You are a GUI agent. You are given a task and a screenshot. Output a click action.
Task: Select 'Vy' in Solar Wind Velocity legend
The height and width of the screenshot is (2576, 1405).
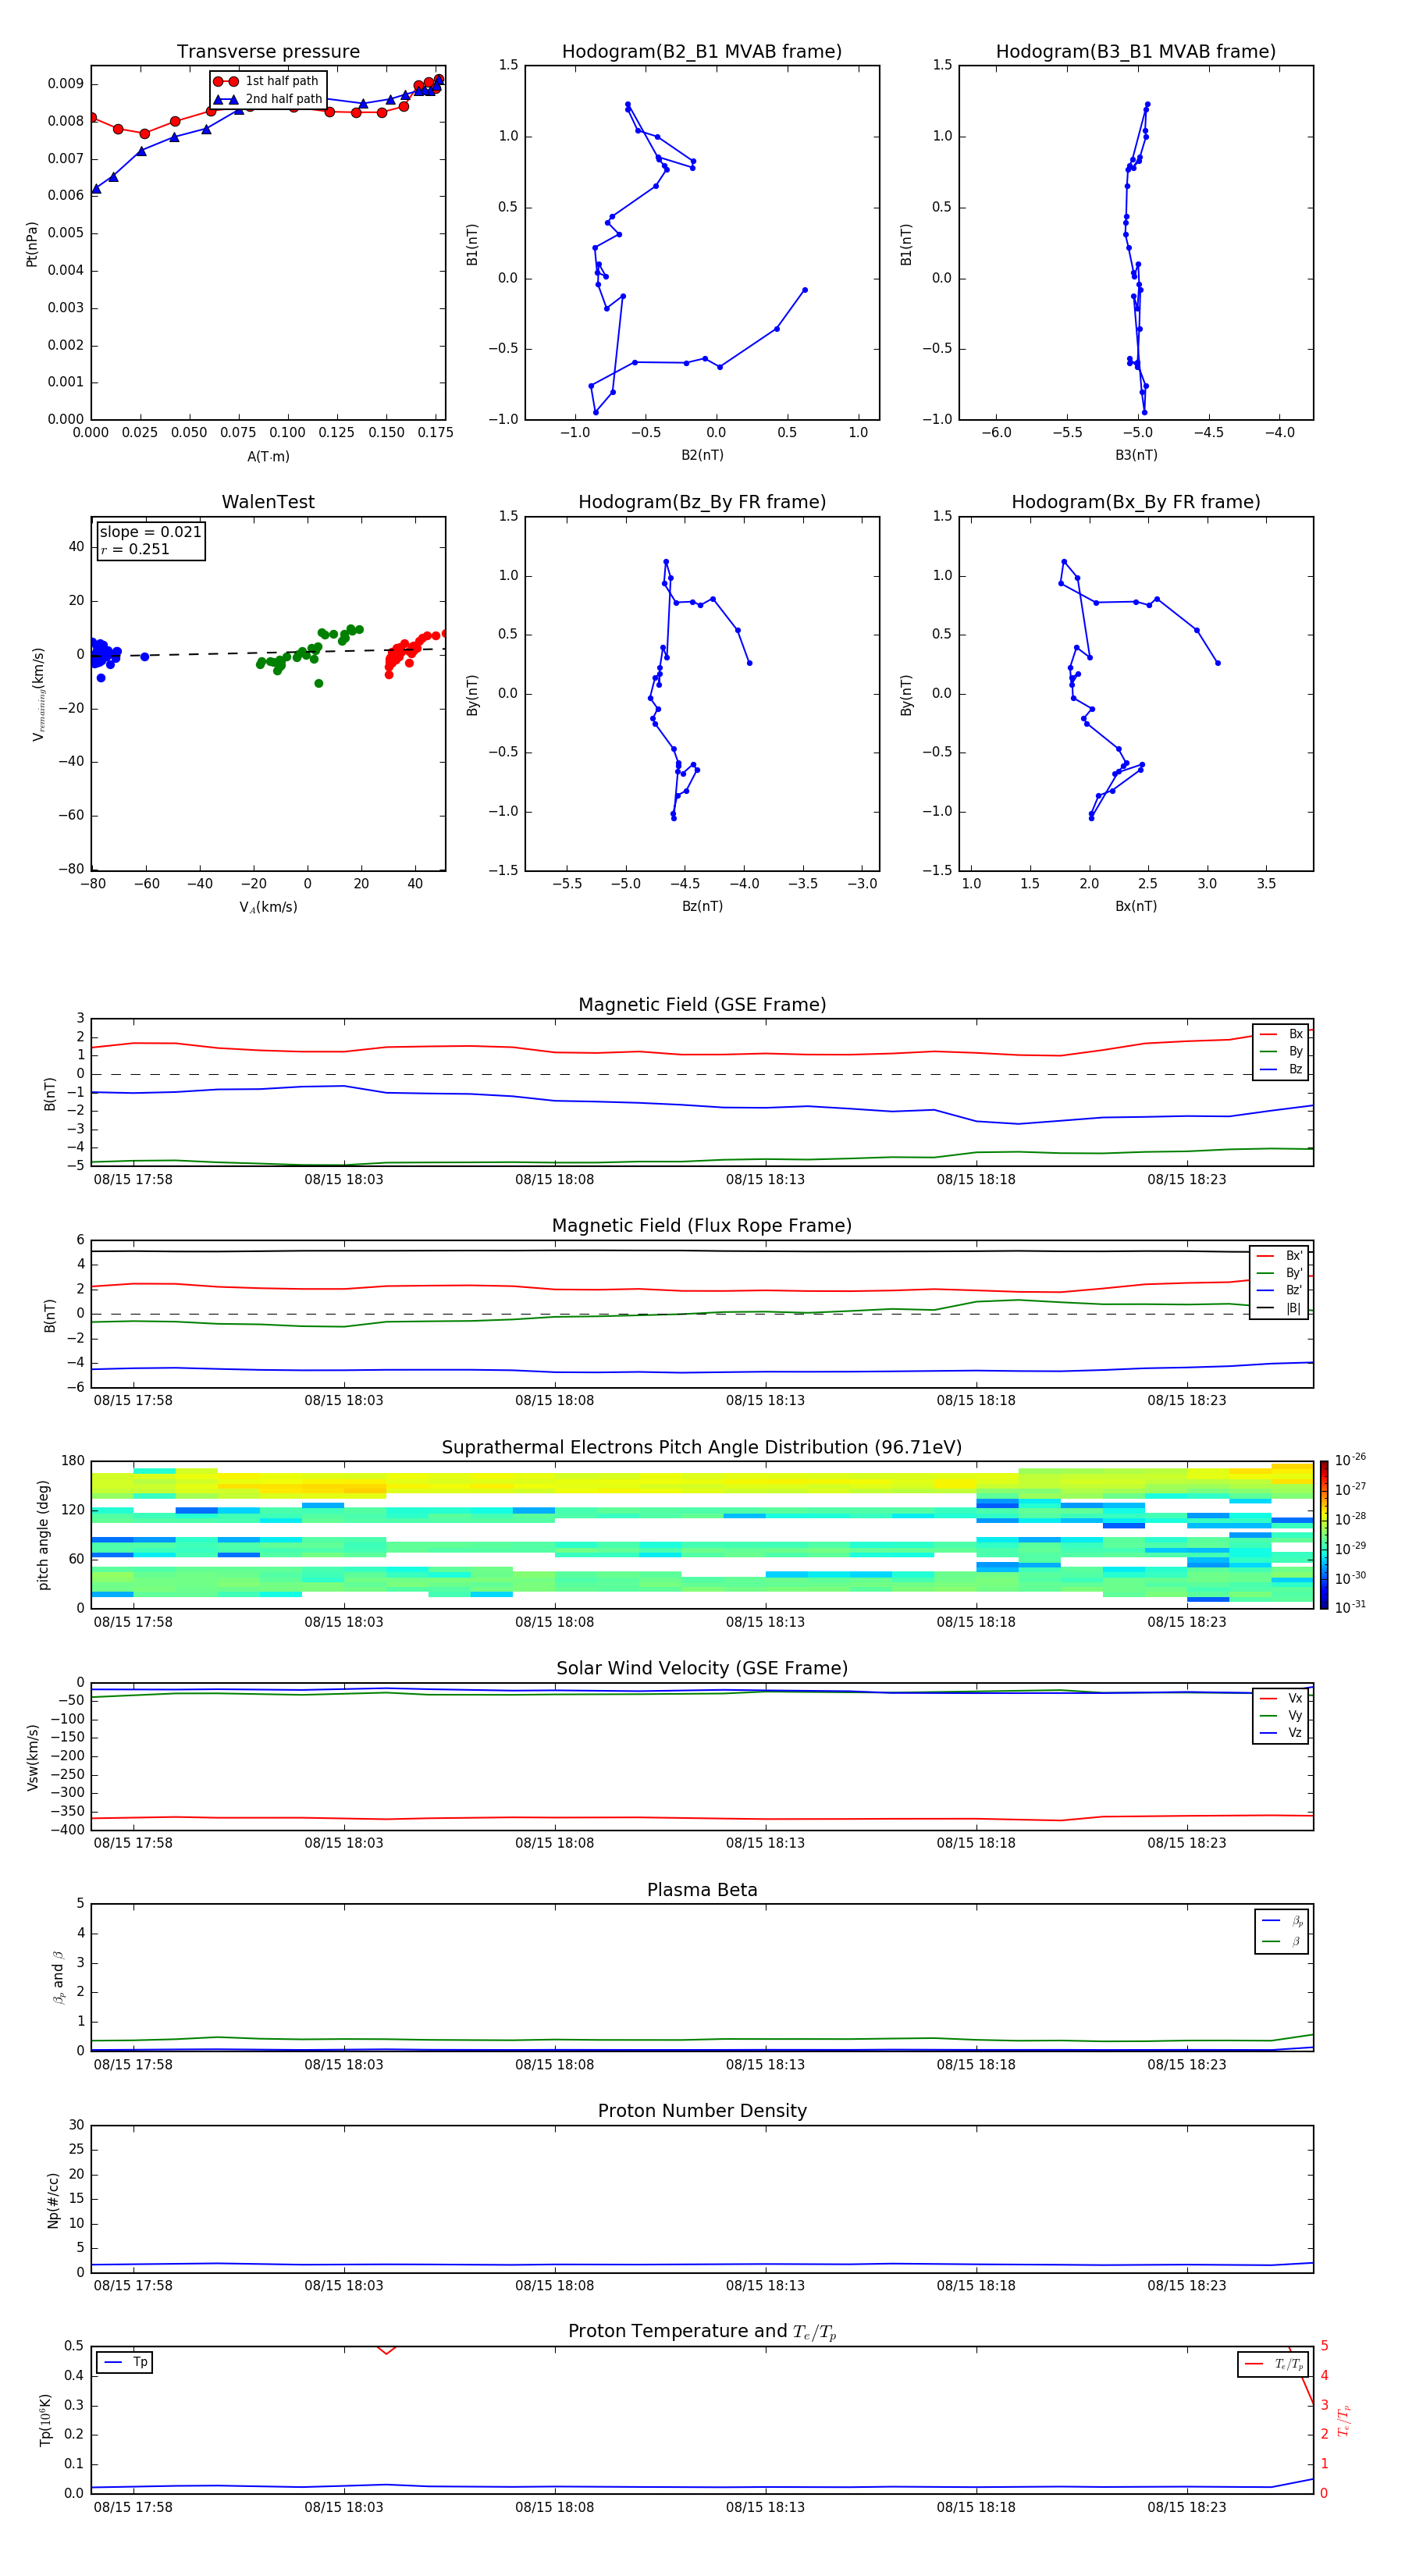click(1281, 1716)
